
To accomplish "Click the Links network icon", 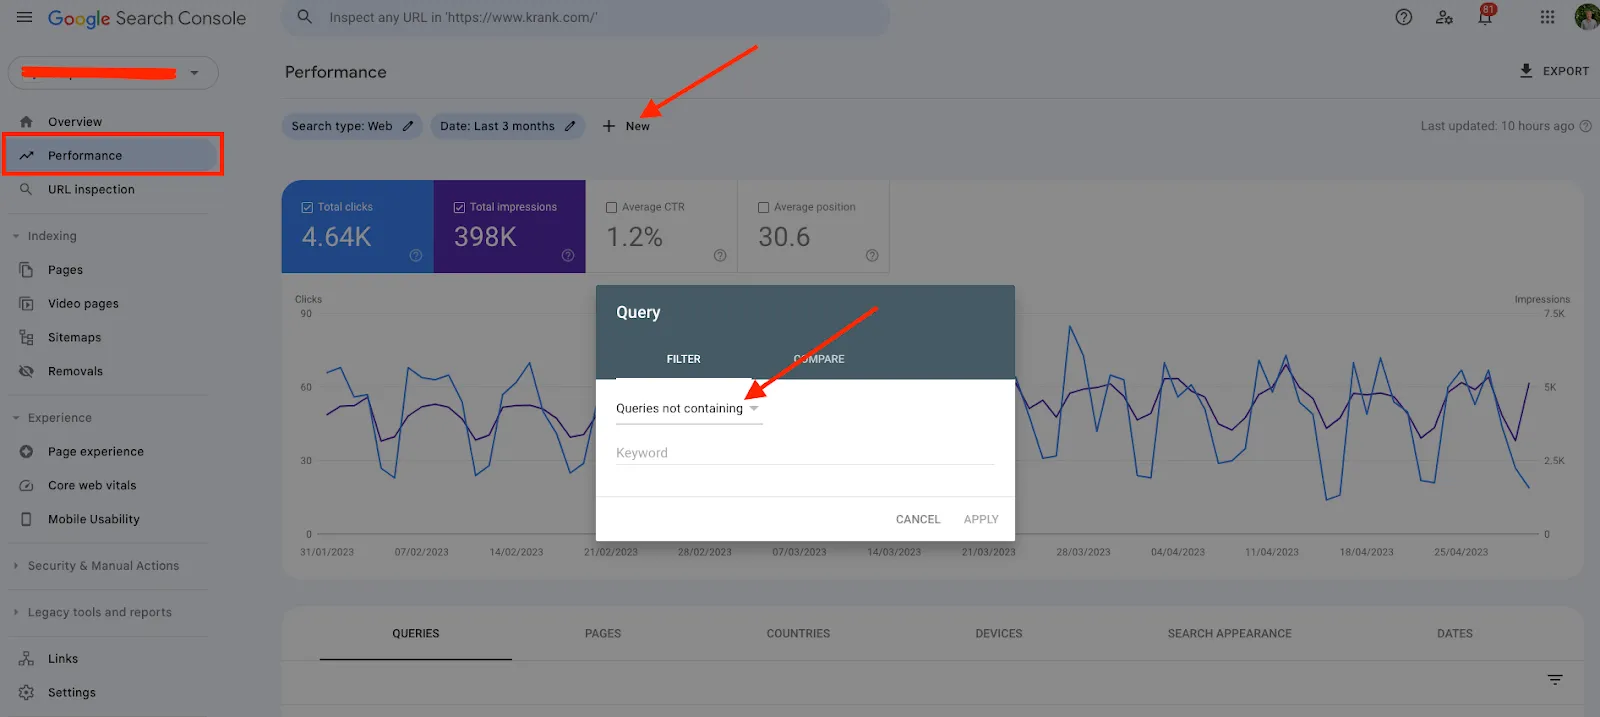I will tap(26, 659).
